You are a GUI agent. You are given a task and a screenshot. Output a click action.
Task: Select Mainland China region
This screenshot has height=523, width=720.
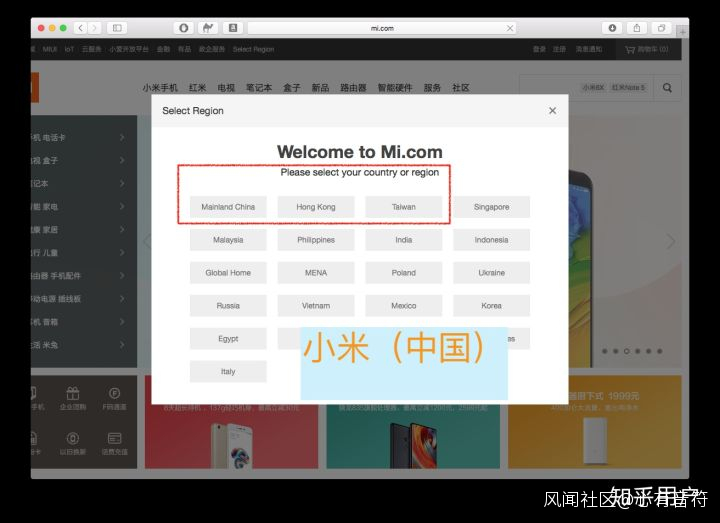click(x=228, y=207)
